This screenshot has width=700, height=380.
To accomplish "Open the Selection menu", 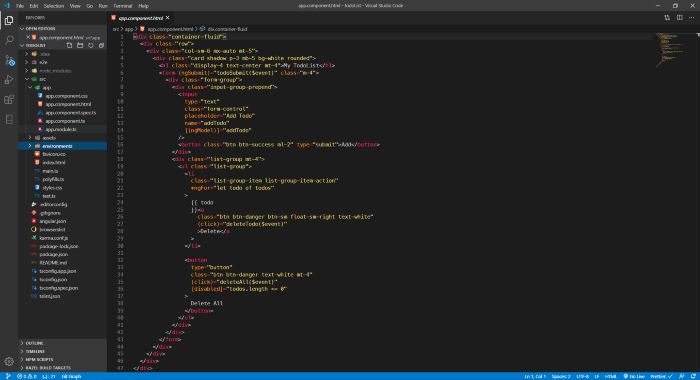I will click(54, 6).
